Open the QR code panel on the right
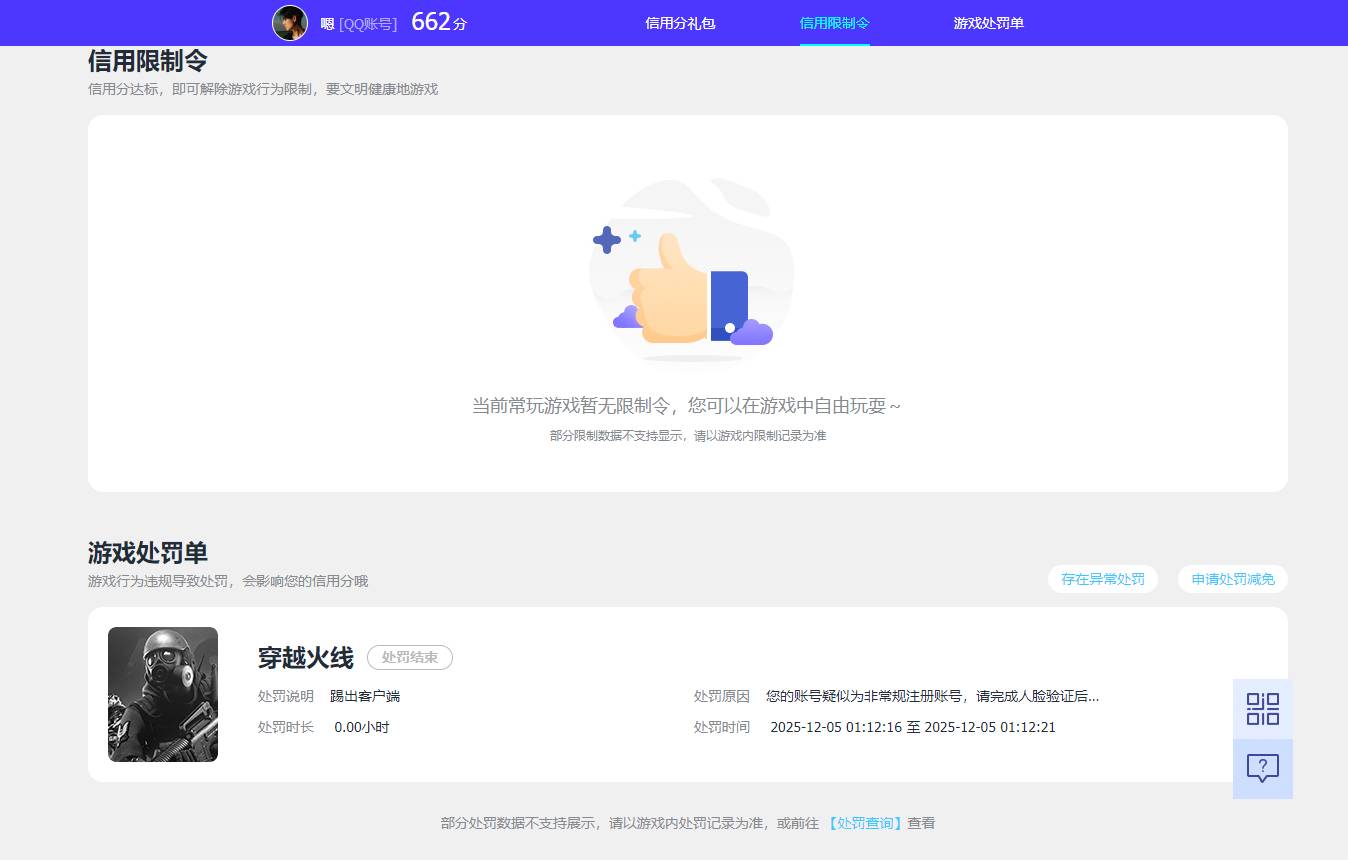1348x860 pixels. [1262, 708]
